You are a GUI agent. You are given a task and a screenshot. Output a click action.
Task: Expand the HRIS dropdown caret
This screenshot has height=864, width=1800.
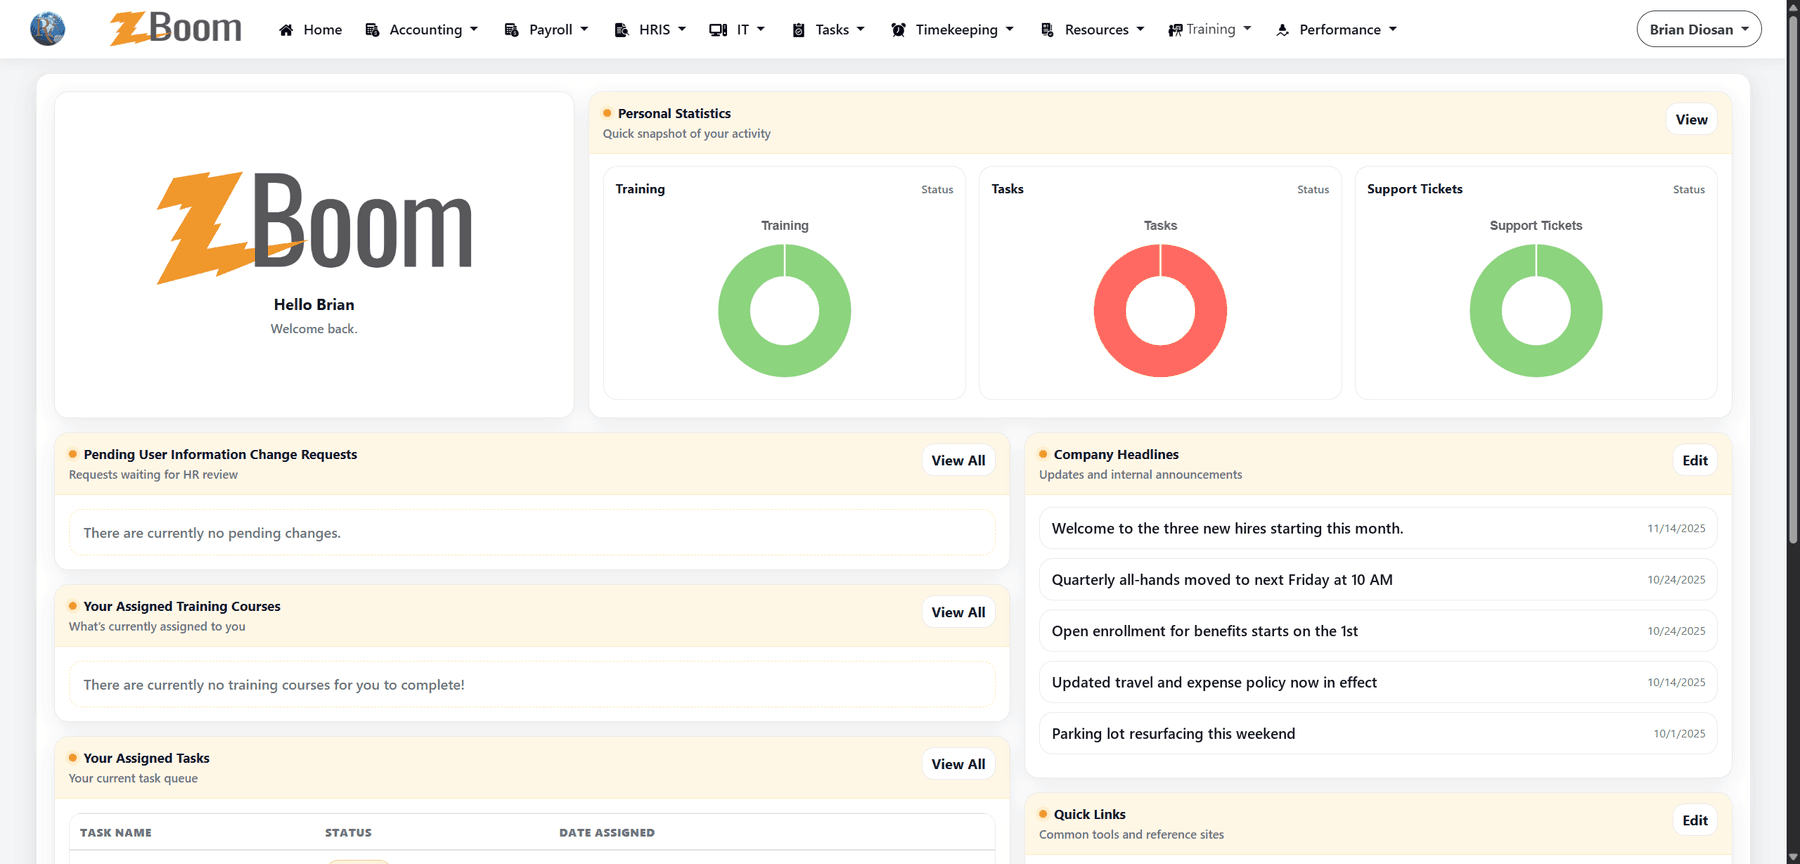pos(682,29)
